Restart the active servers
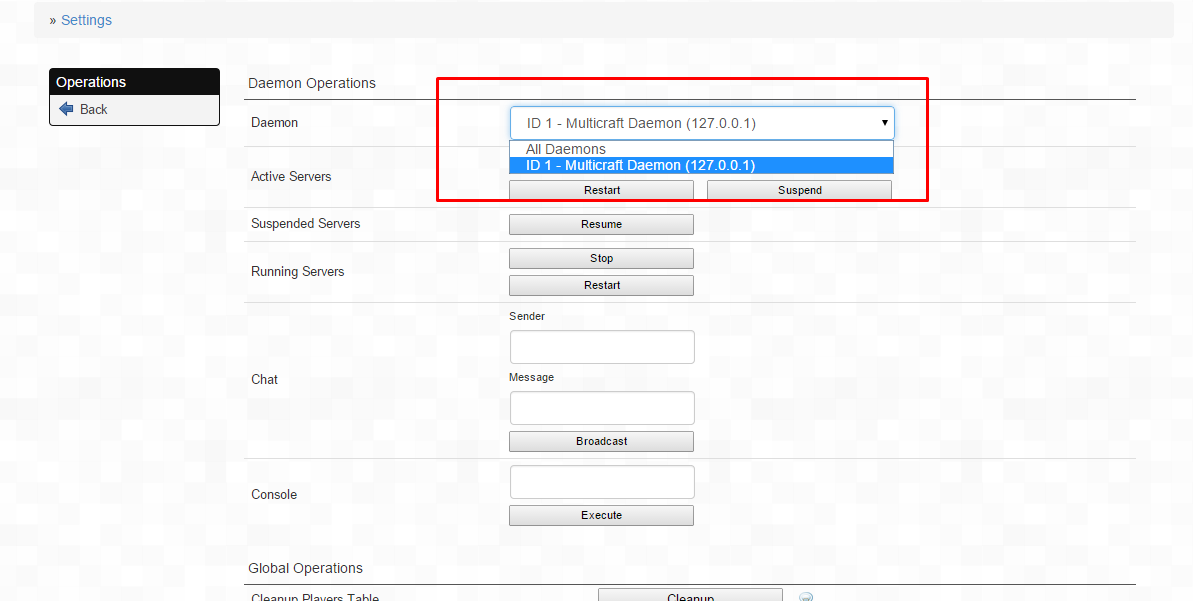Screen dimensions: 1193x601 click(x=601, y=190)
